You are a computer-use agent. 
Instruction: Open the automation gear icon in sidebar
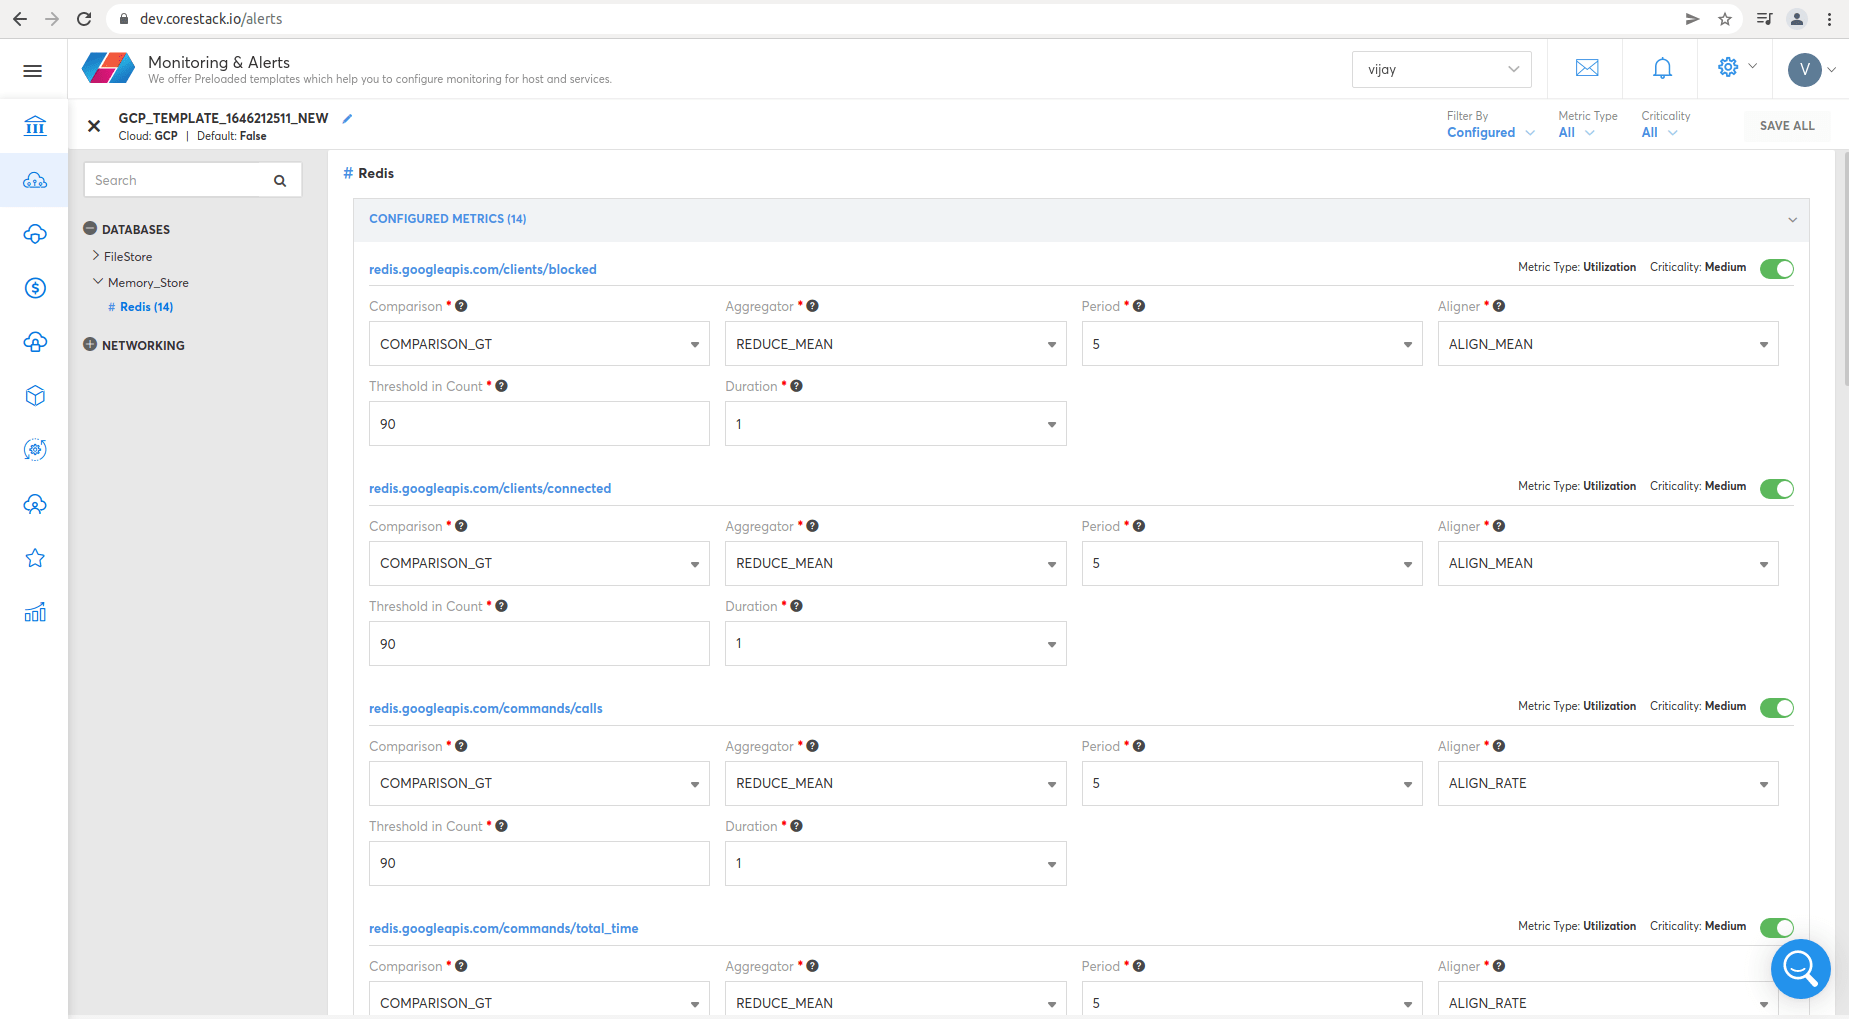(x=35, y=449)
